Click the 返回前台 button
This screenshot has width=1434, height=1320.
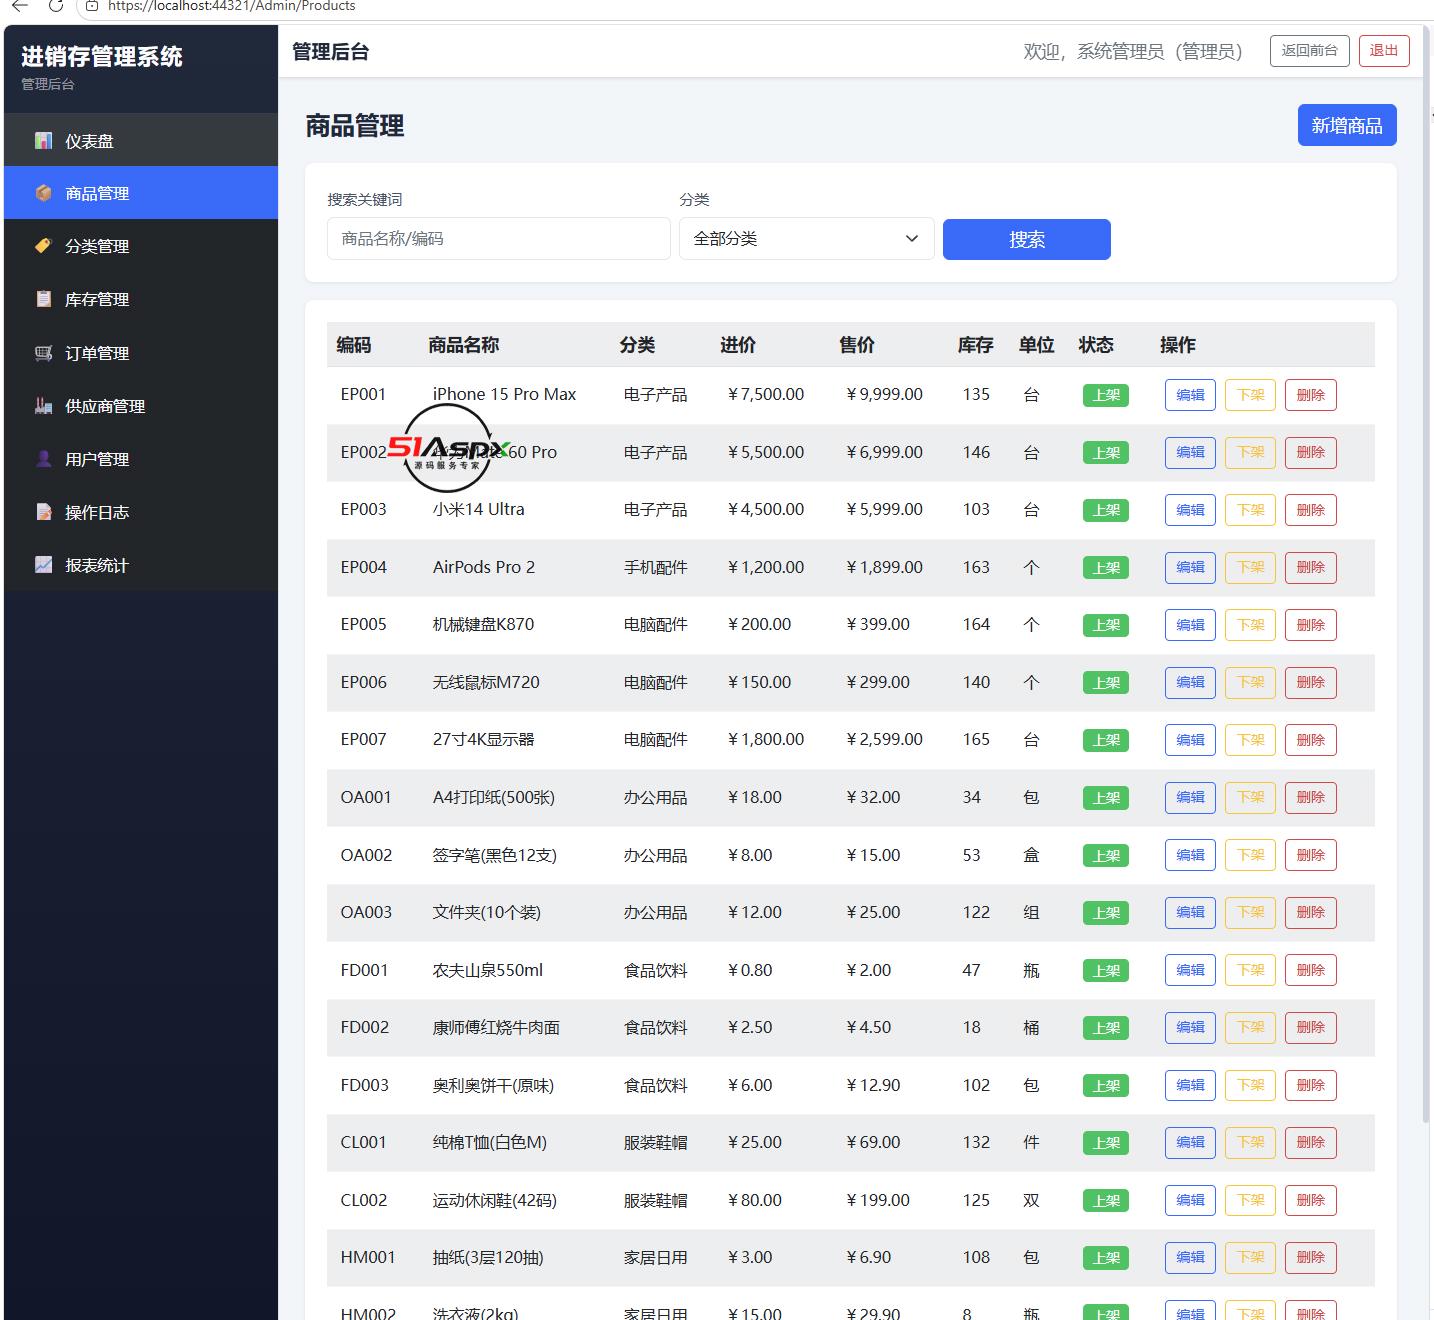1309,51
